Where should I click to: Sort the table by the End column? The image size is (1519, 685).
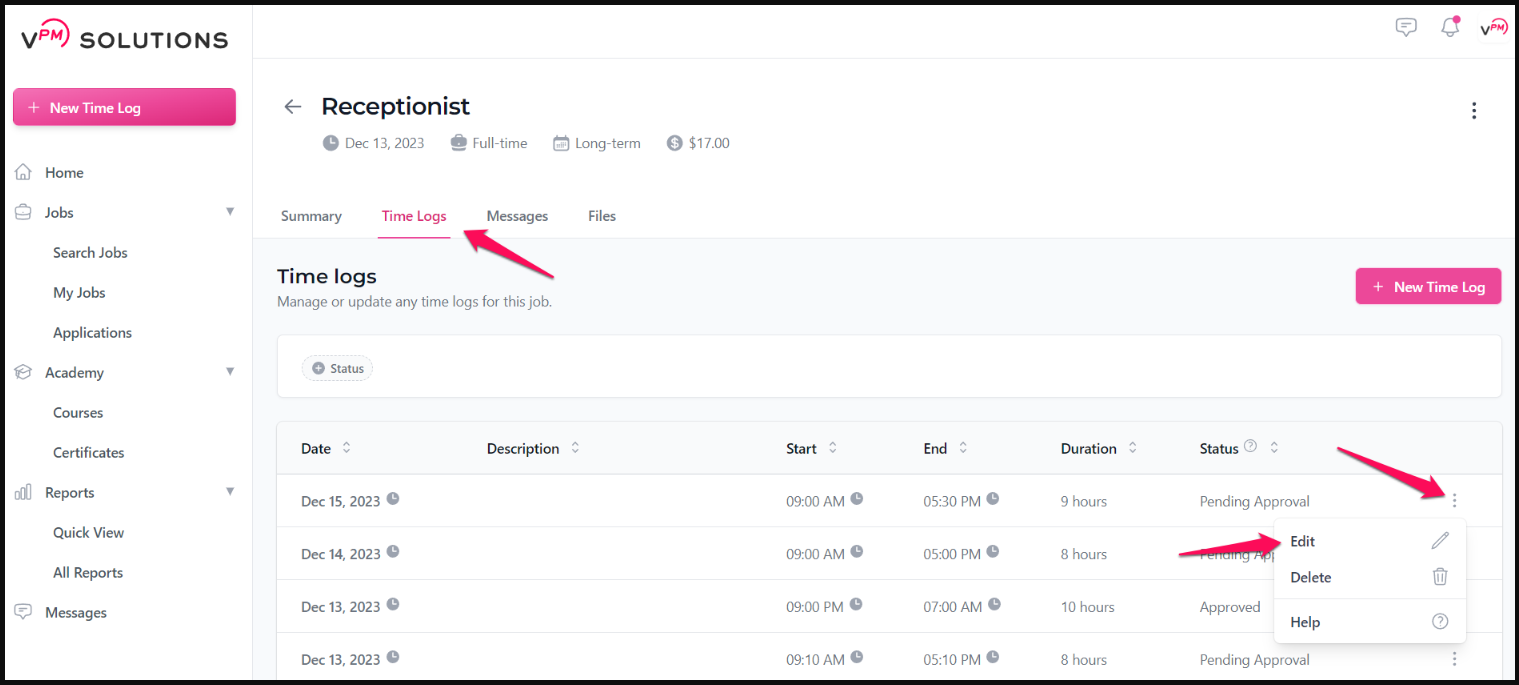[963, 448]
